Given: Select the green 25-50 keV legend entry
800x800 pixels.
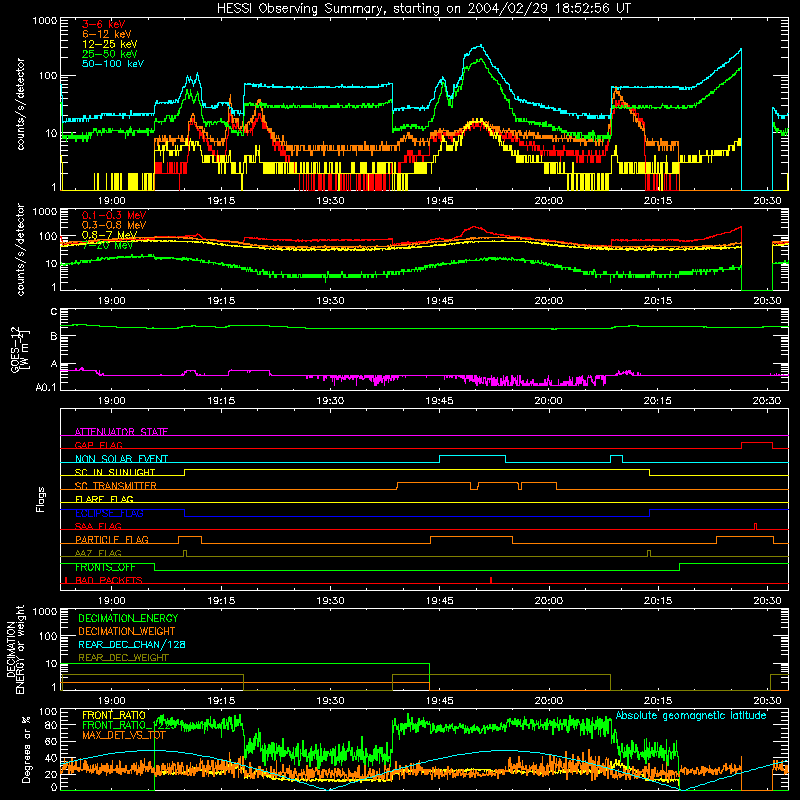Looking at the screenshot, I should (x=110, y=54).
